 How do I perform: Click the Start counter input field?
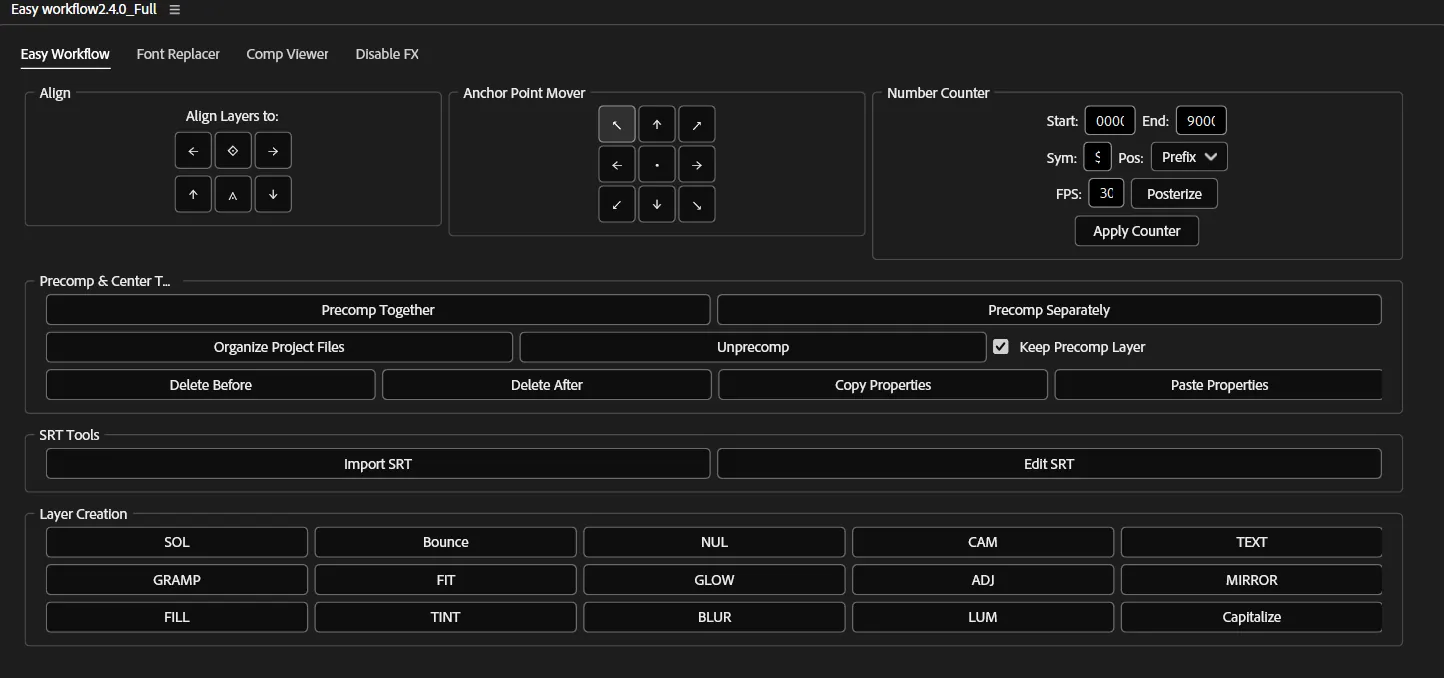pyautogui.click(x=1109, y=120)
